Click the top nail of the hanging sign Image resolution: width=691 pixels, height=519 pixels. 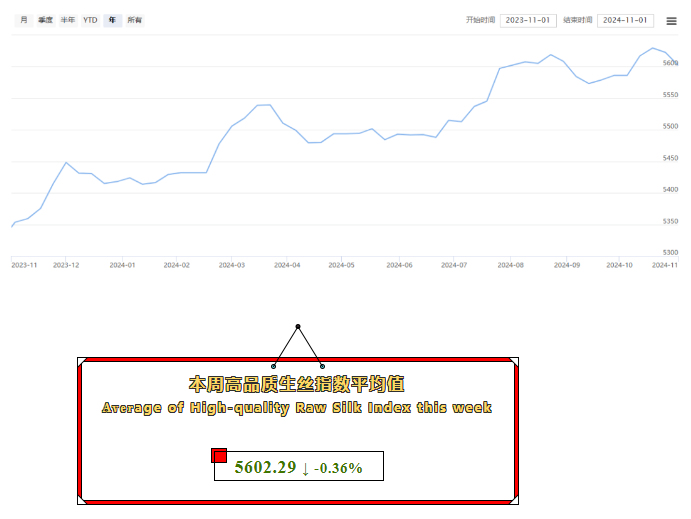pos(298,327)
